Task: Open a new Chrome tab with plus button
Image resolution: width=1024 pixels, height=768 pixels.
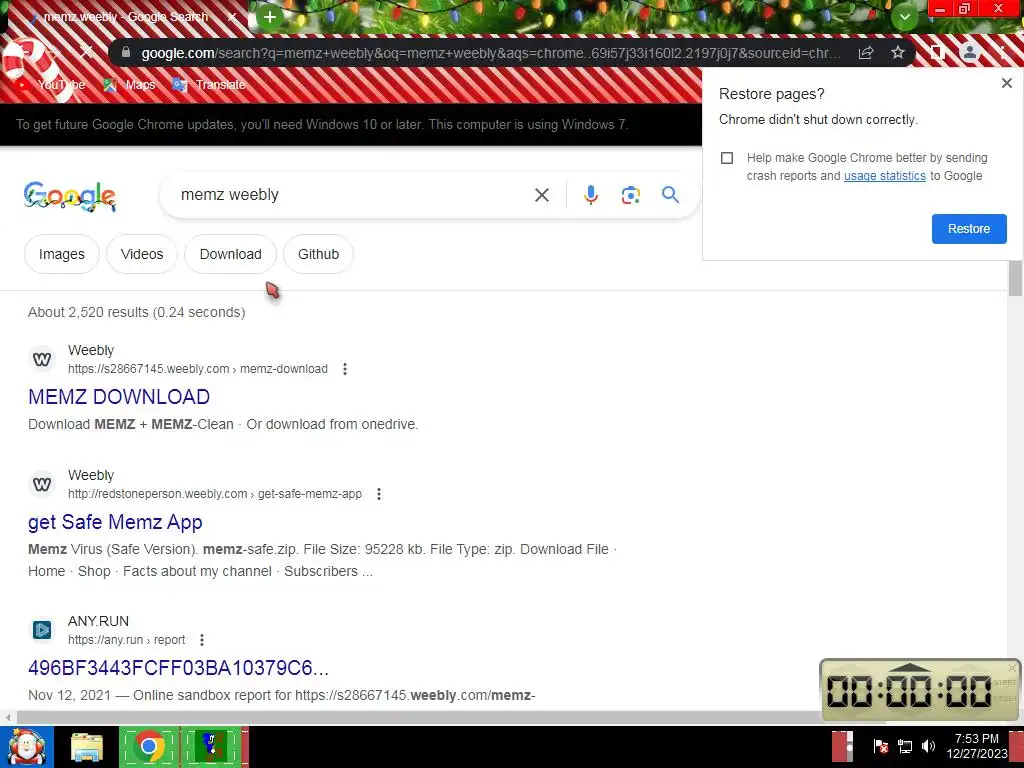Action: [x=270, y=18]
